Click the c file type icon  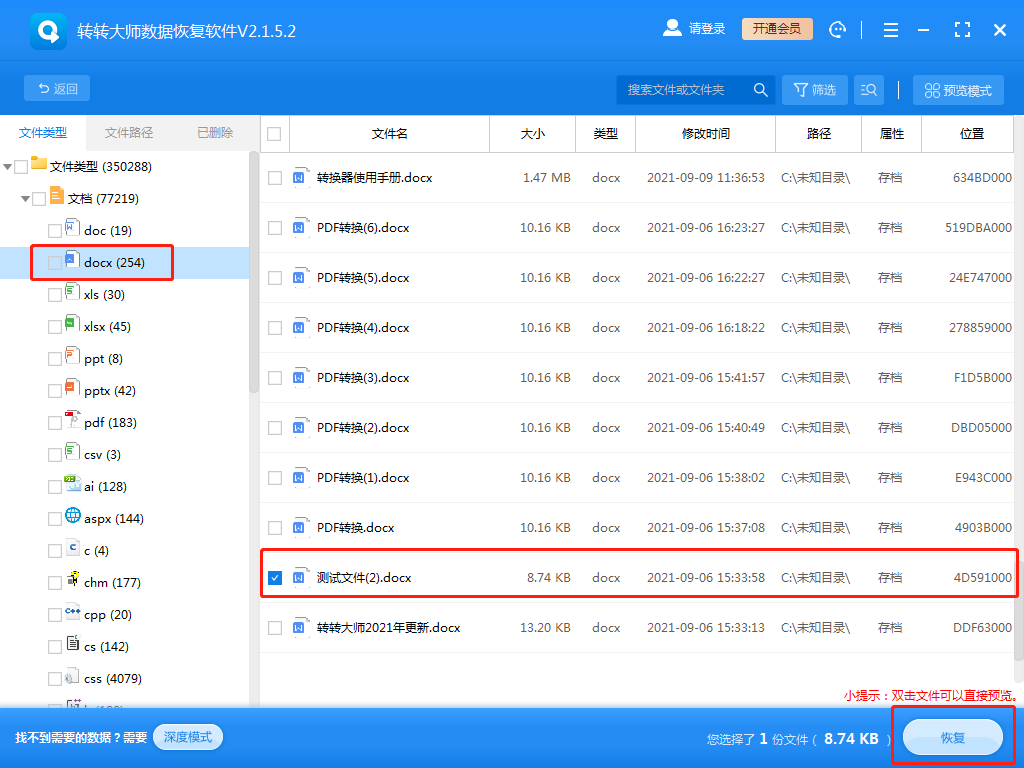click(72, 547)
